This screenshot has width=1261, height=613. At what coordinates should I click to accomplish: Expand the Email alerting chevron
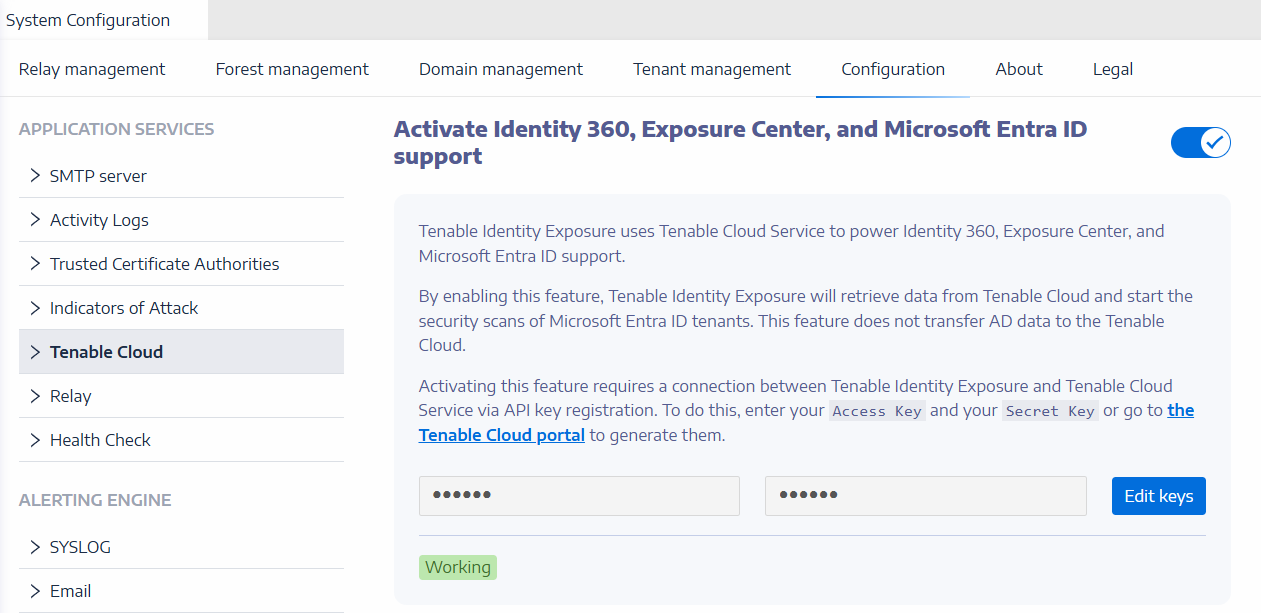pyautogui.click(x=36, y=591)
